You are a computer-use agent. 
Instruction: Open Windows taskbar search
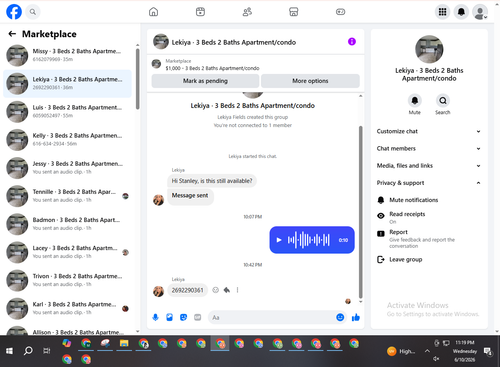28,351
